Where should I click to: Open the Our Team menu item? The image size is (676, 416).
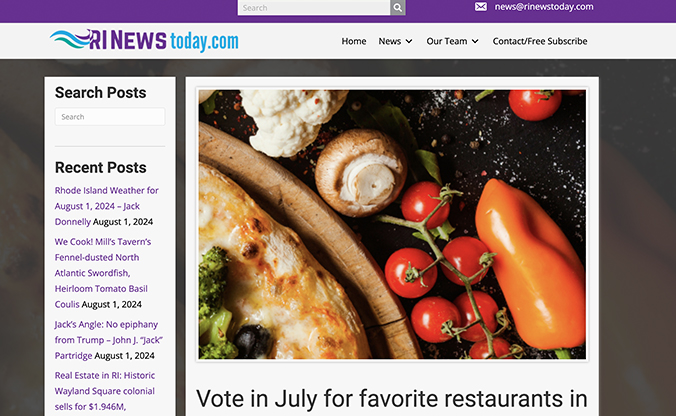coord(447,41)
